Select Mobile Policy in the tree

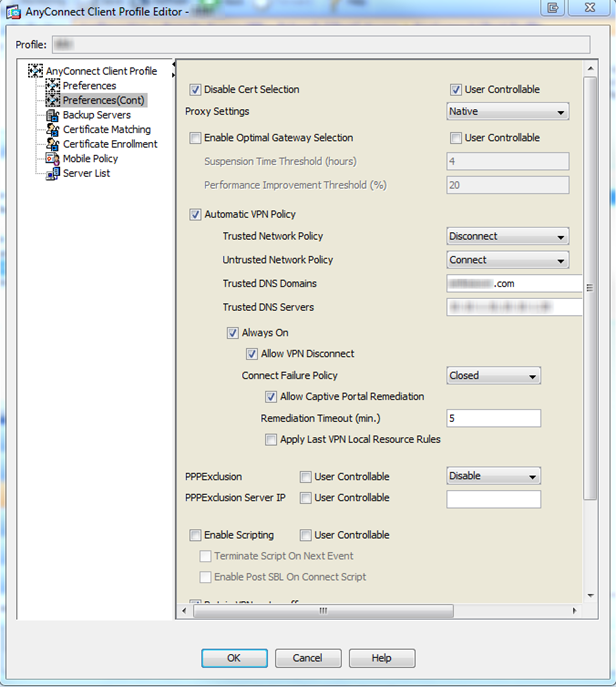(90, 158)
